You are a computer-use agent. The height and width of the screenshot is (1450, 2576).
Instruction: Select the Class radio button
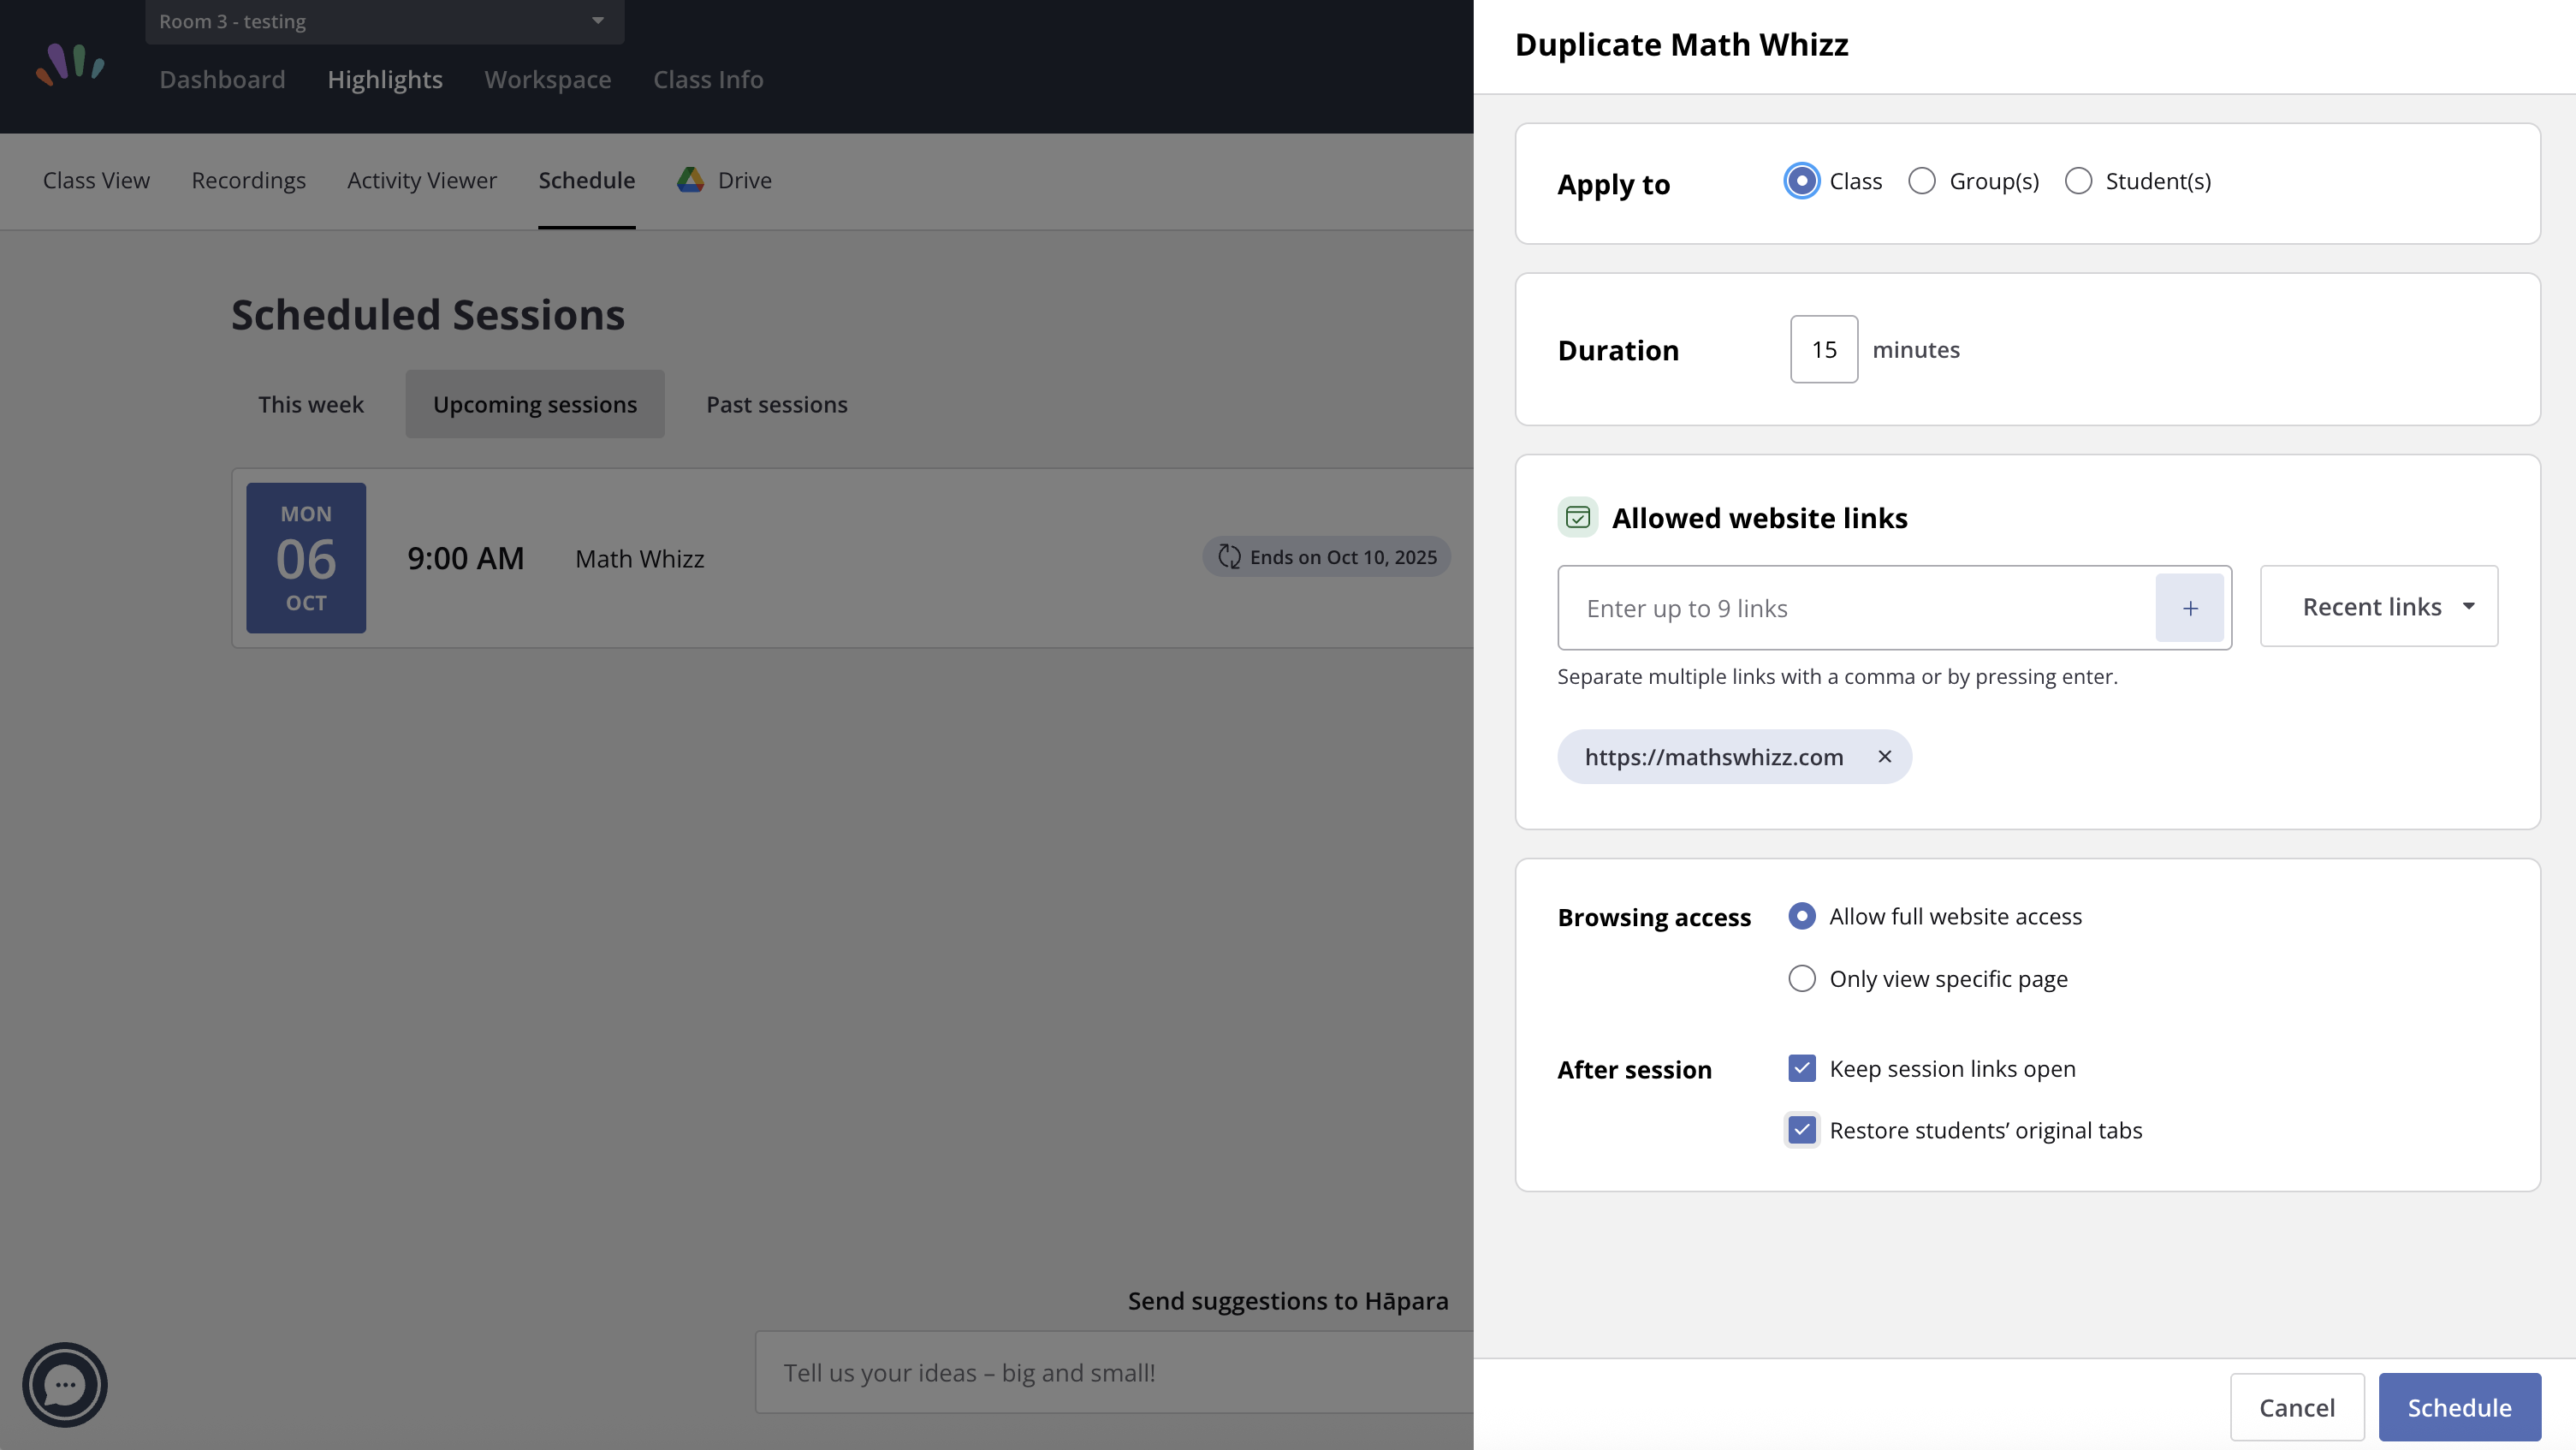pyautogui.click(x=1801, y=181)
